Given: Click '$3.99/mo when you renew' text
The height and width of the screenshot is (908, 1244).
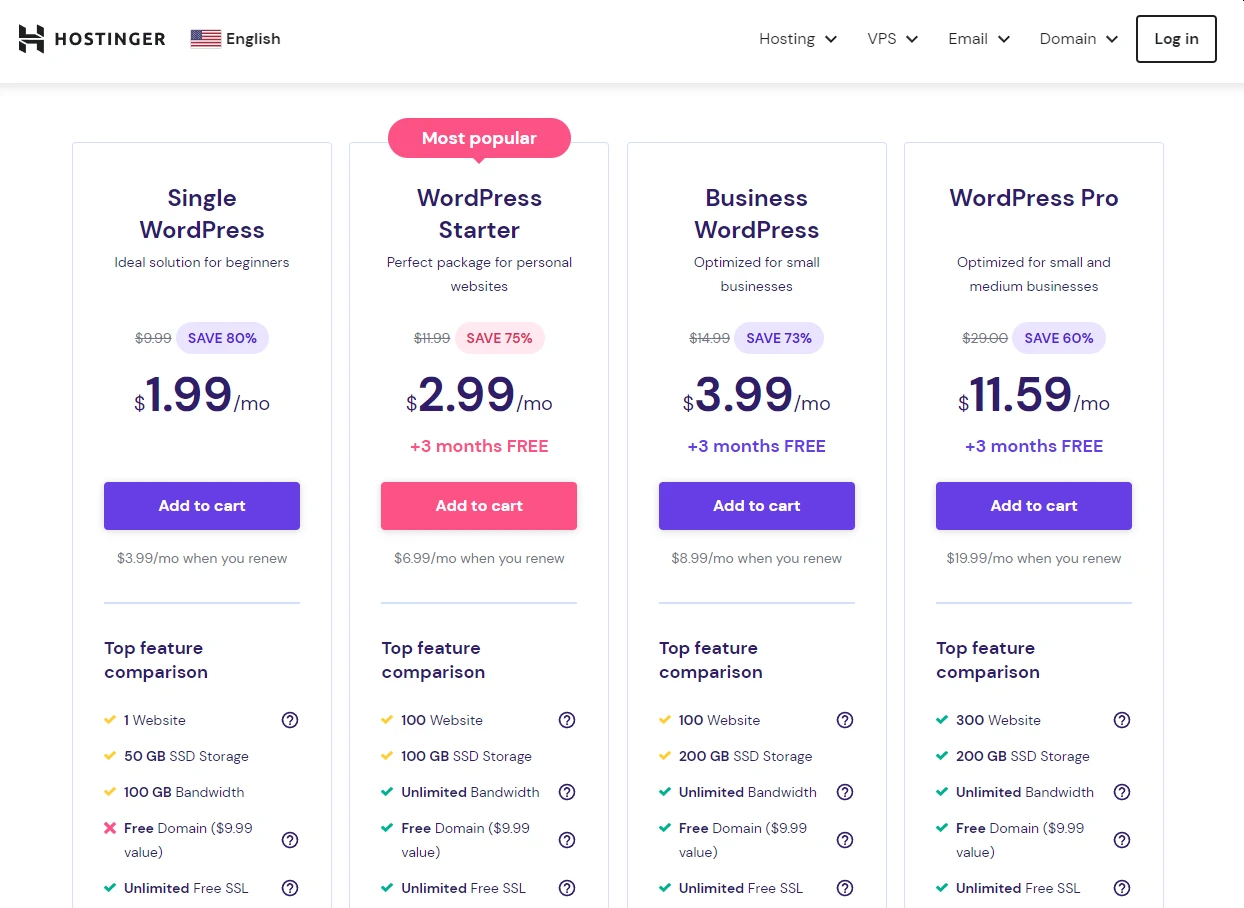Looking at the screenshot, I should [x=202, y=558].
